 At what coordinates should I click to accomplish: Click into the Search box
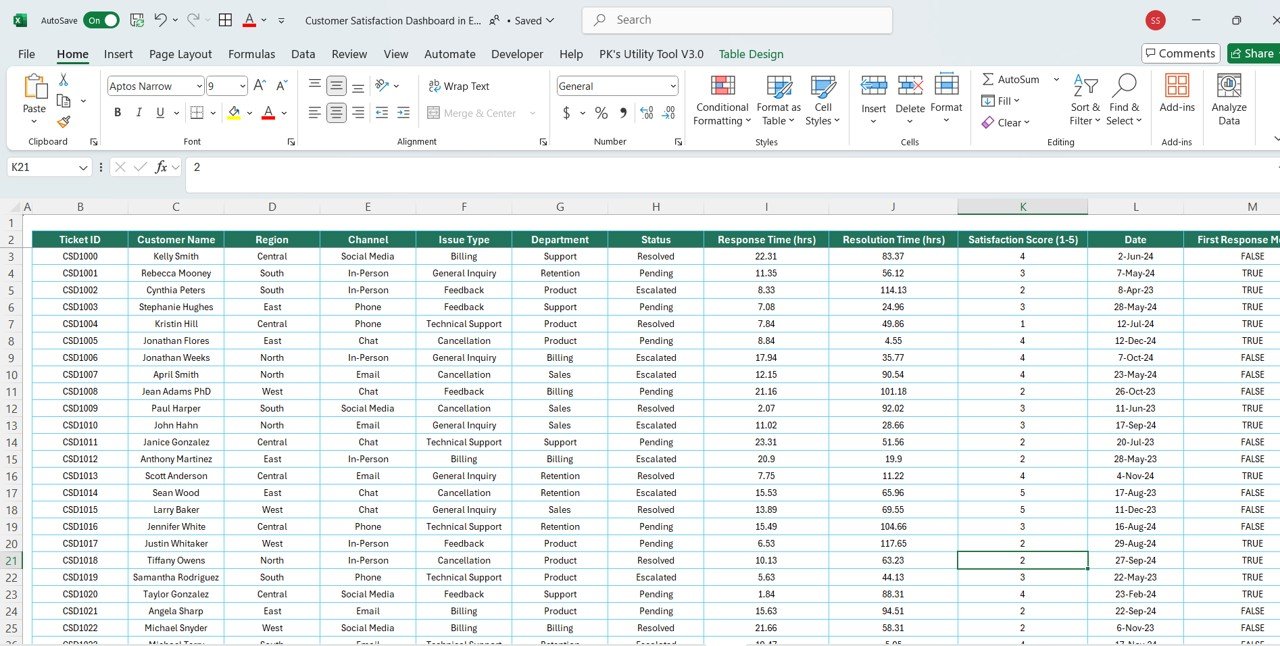click(737, 20)
